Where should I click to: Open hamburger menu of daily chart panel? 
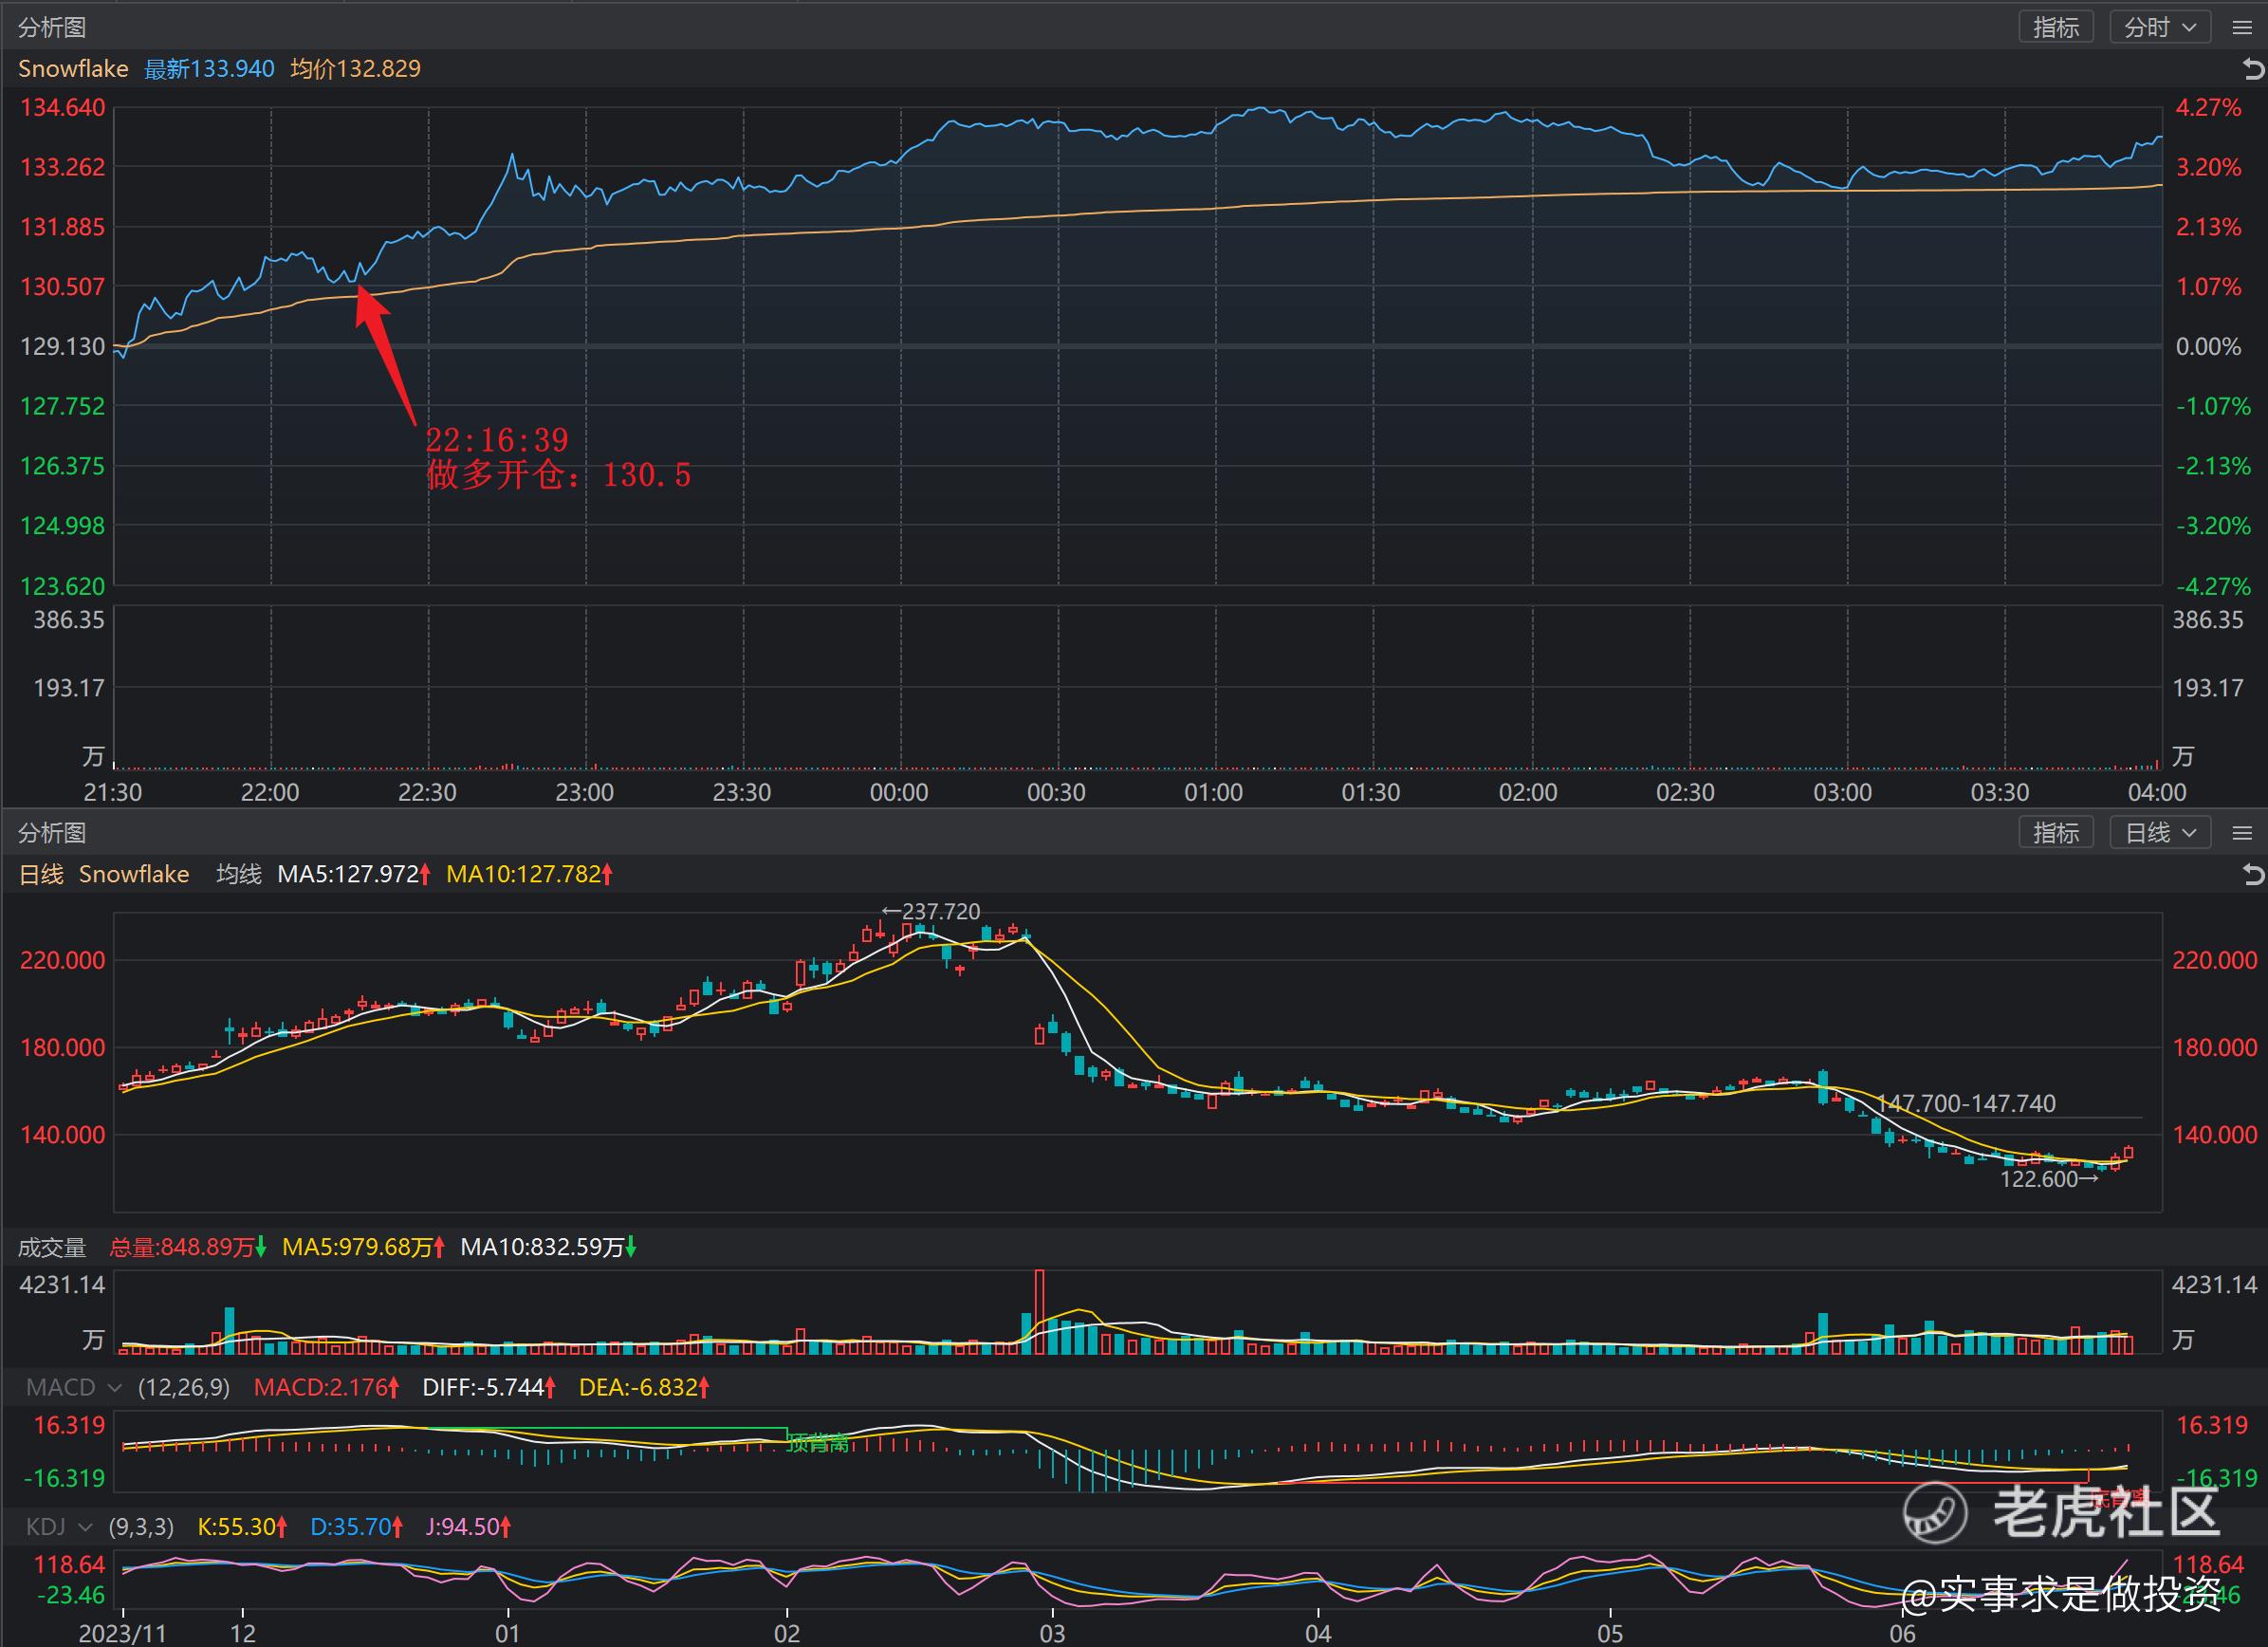click(2242, 833)
